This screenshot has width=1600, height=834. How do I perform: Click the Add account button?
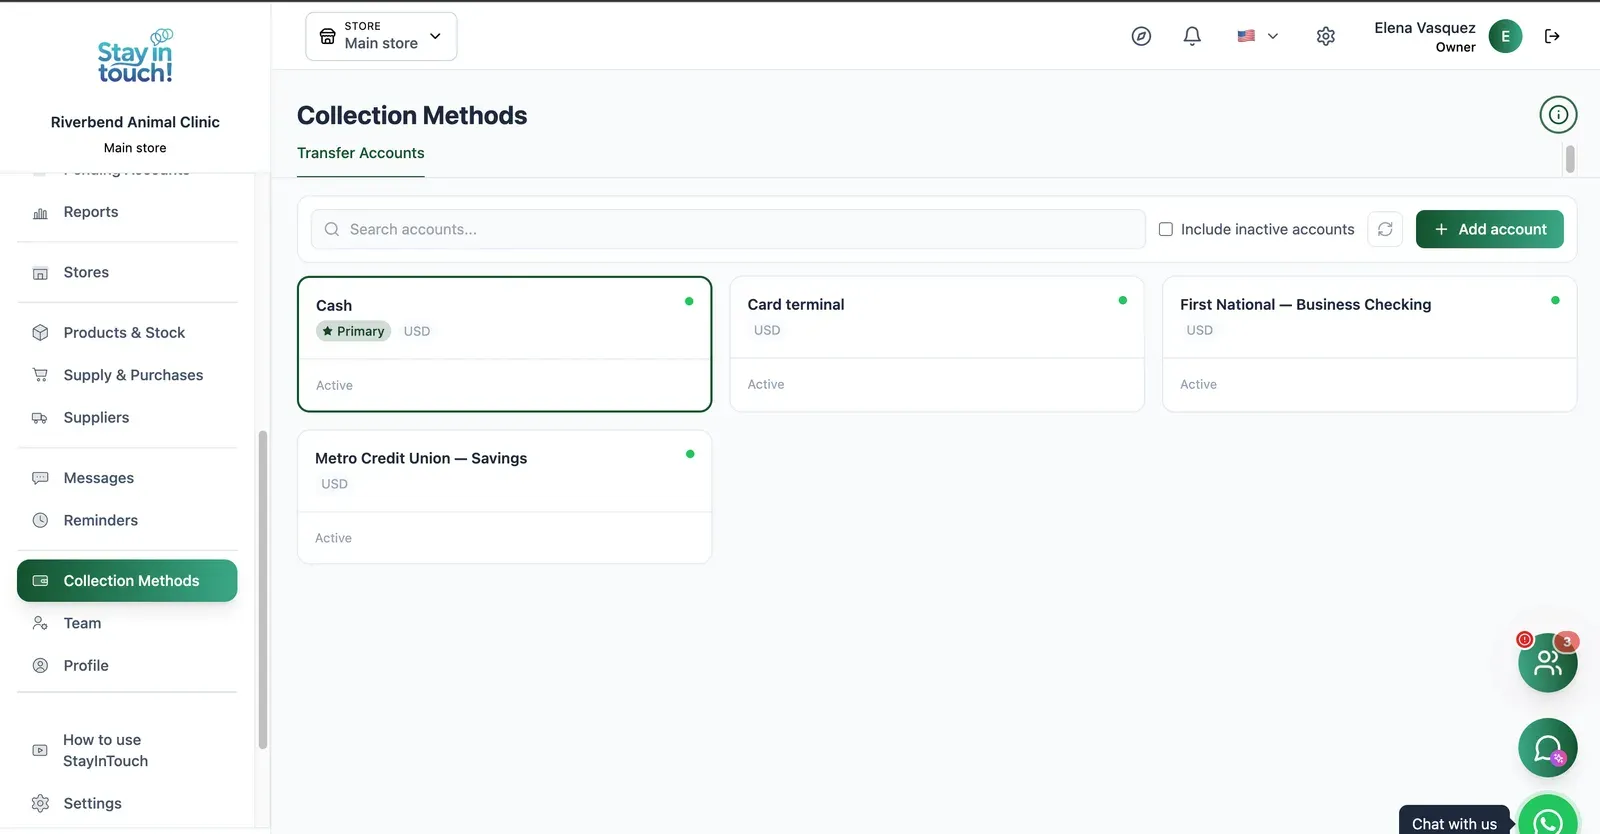point(1490,229)
